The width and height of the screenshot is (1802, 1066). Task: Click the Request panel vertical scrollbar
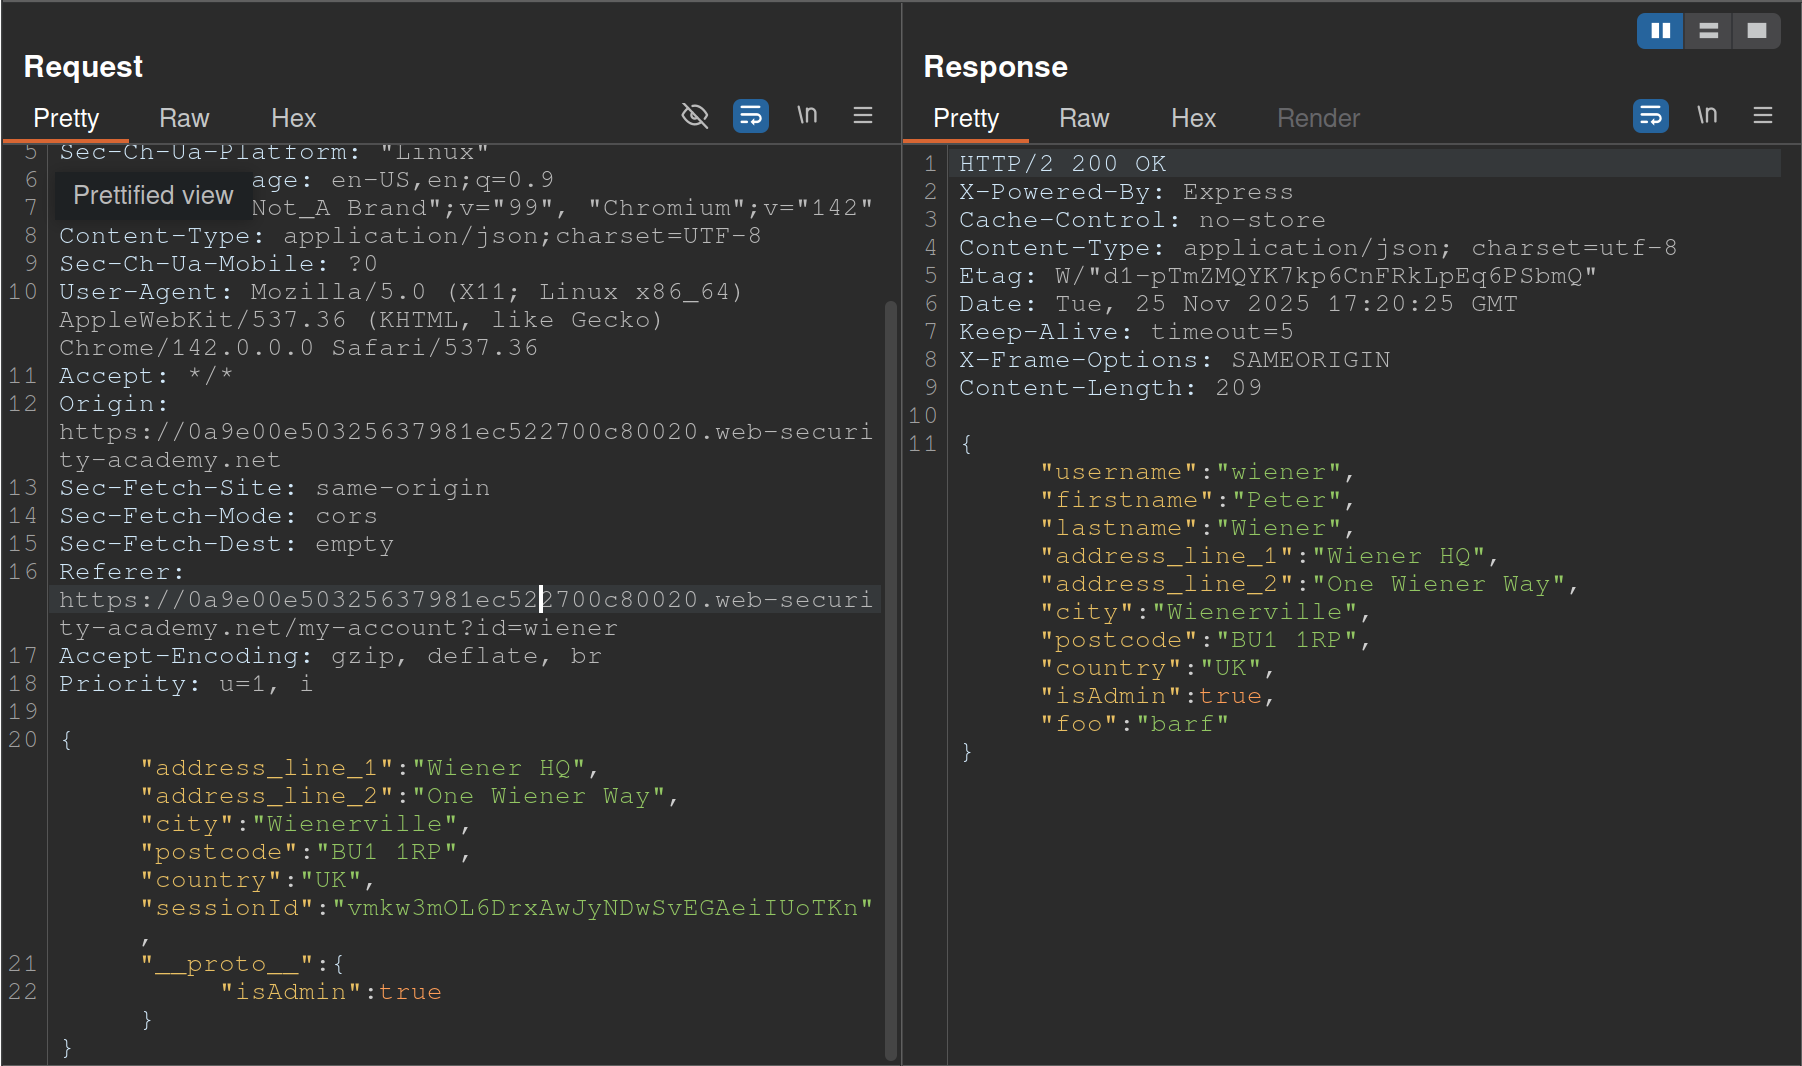point(890,680)
